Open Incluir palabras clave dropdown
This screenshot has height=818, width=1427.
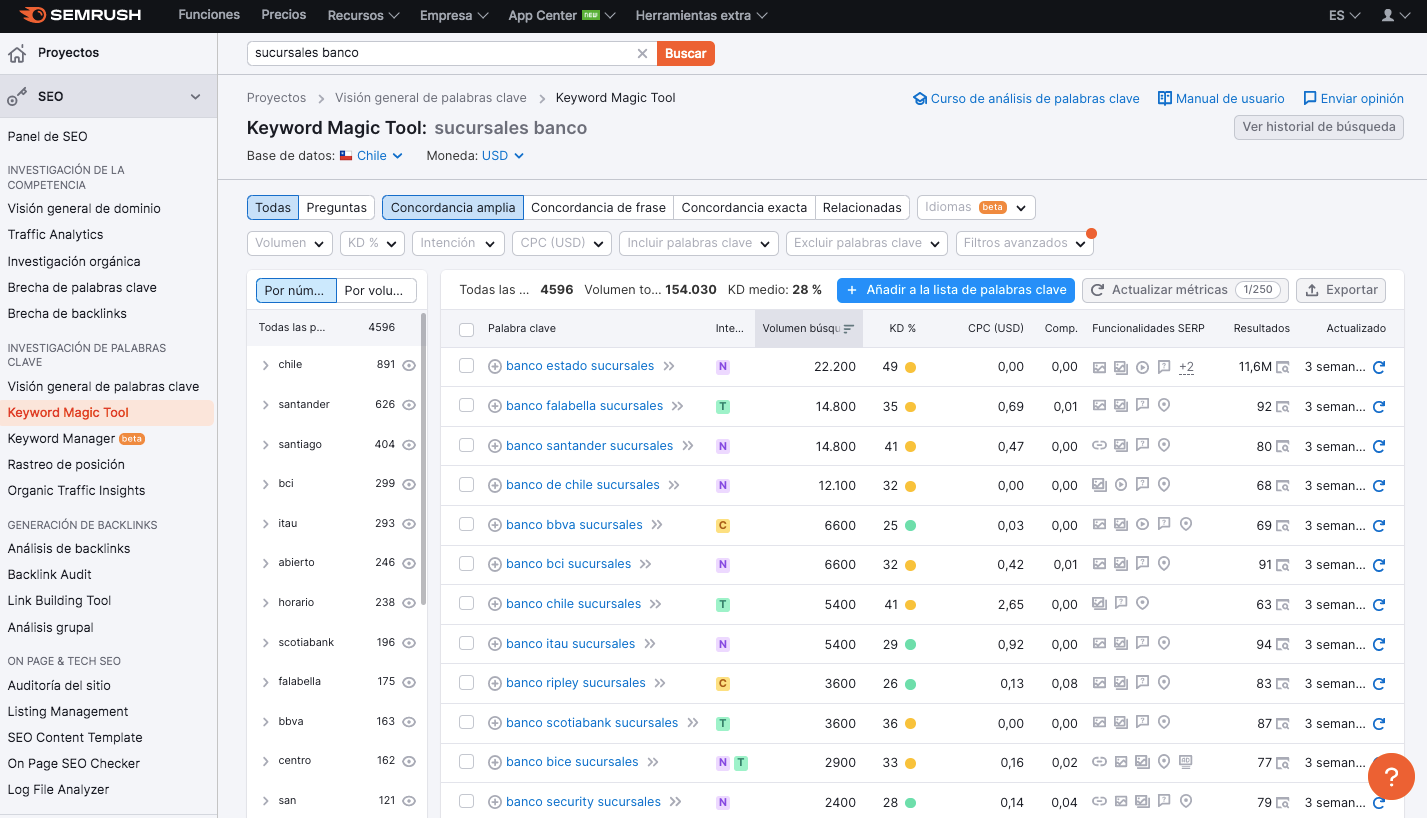pyautogui.click(x=698, y=243)
